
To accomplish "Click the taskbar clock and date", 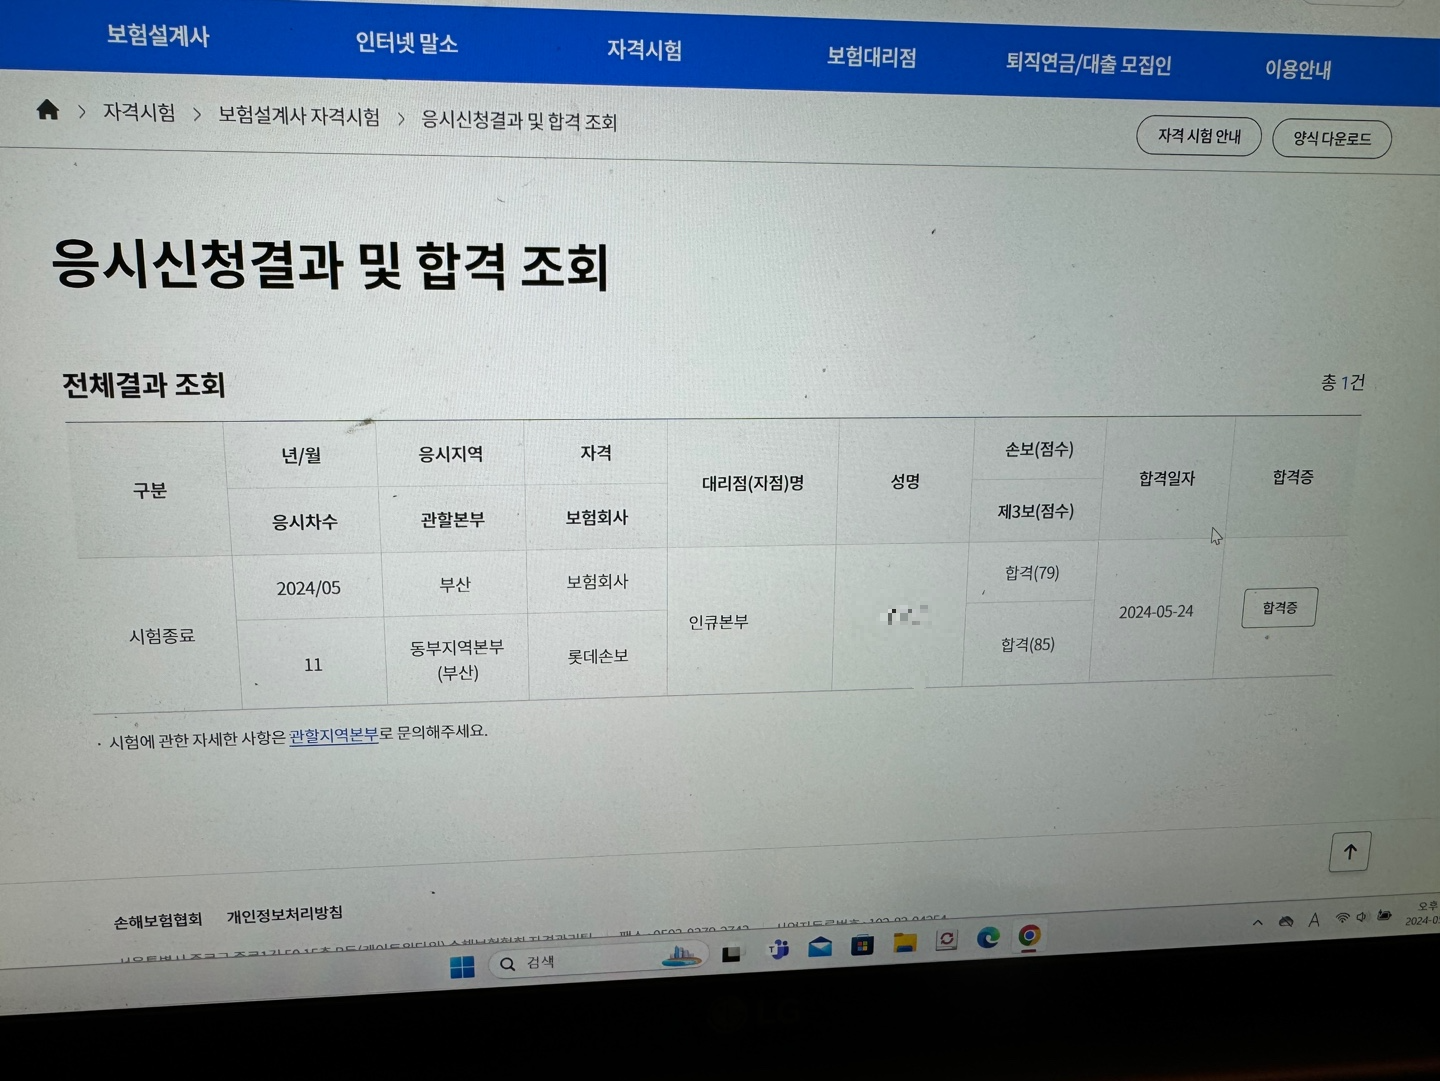I will [x=1422, y=913].
